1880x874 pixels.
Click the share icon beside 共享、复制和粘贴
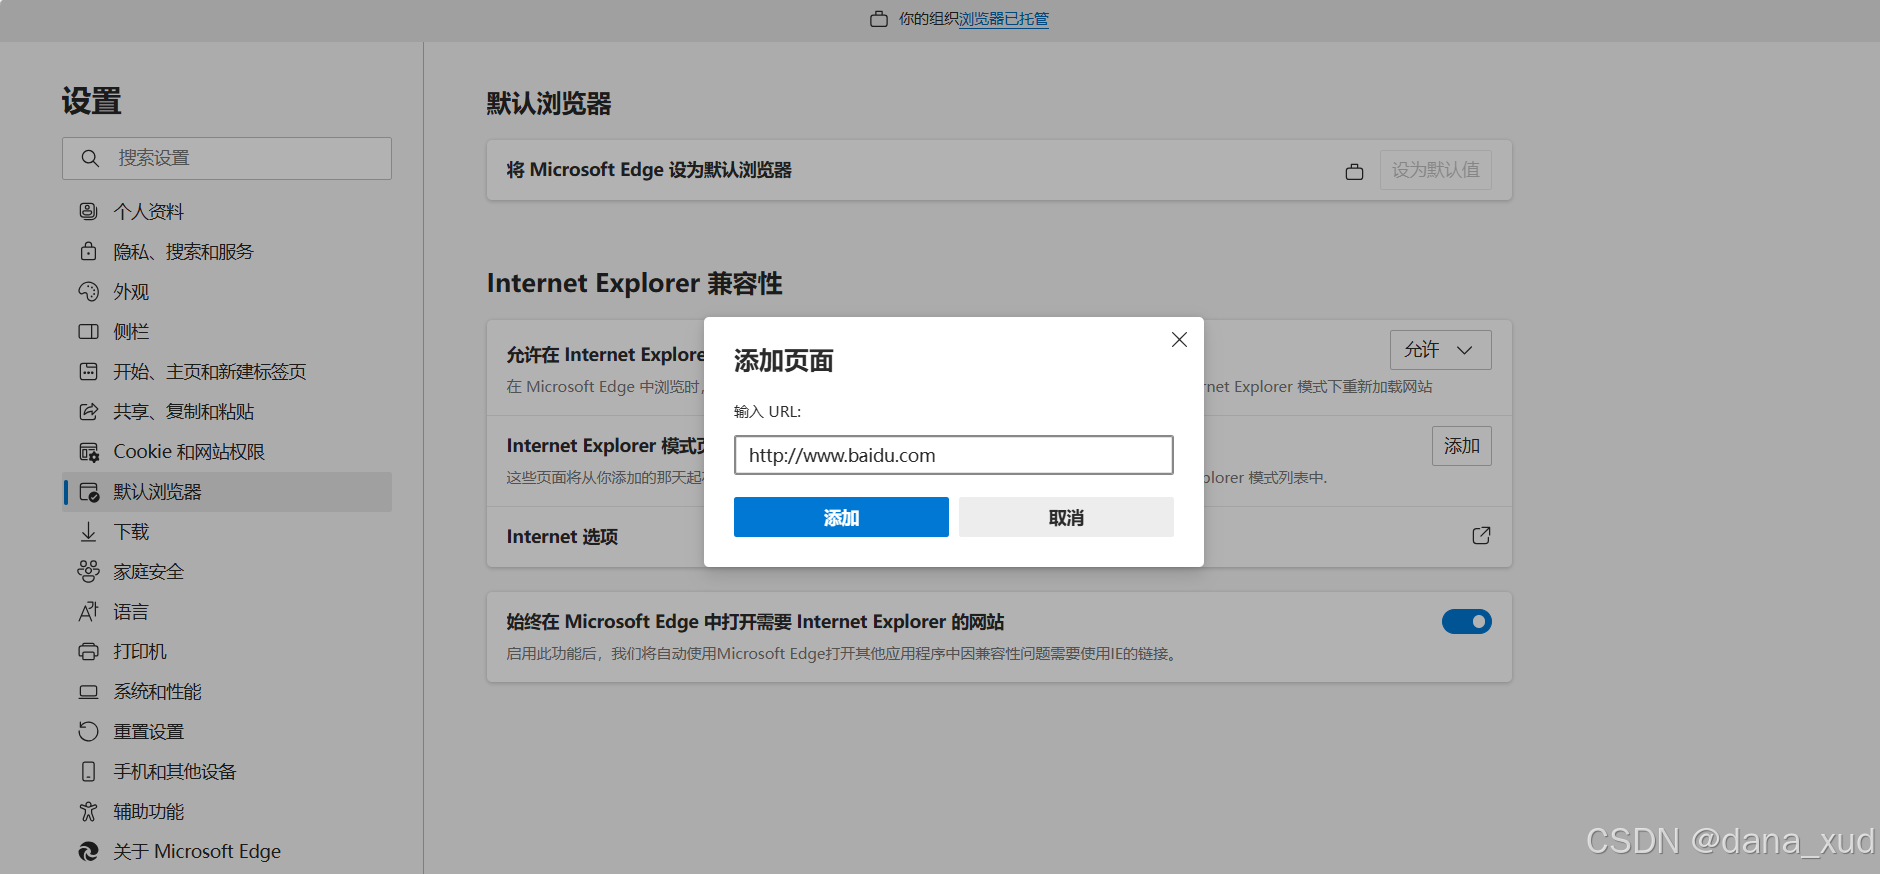(x=89, y=411)
